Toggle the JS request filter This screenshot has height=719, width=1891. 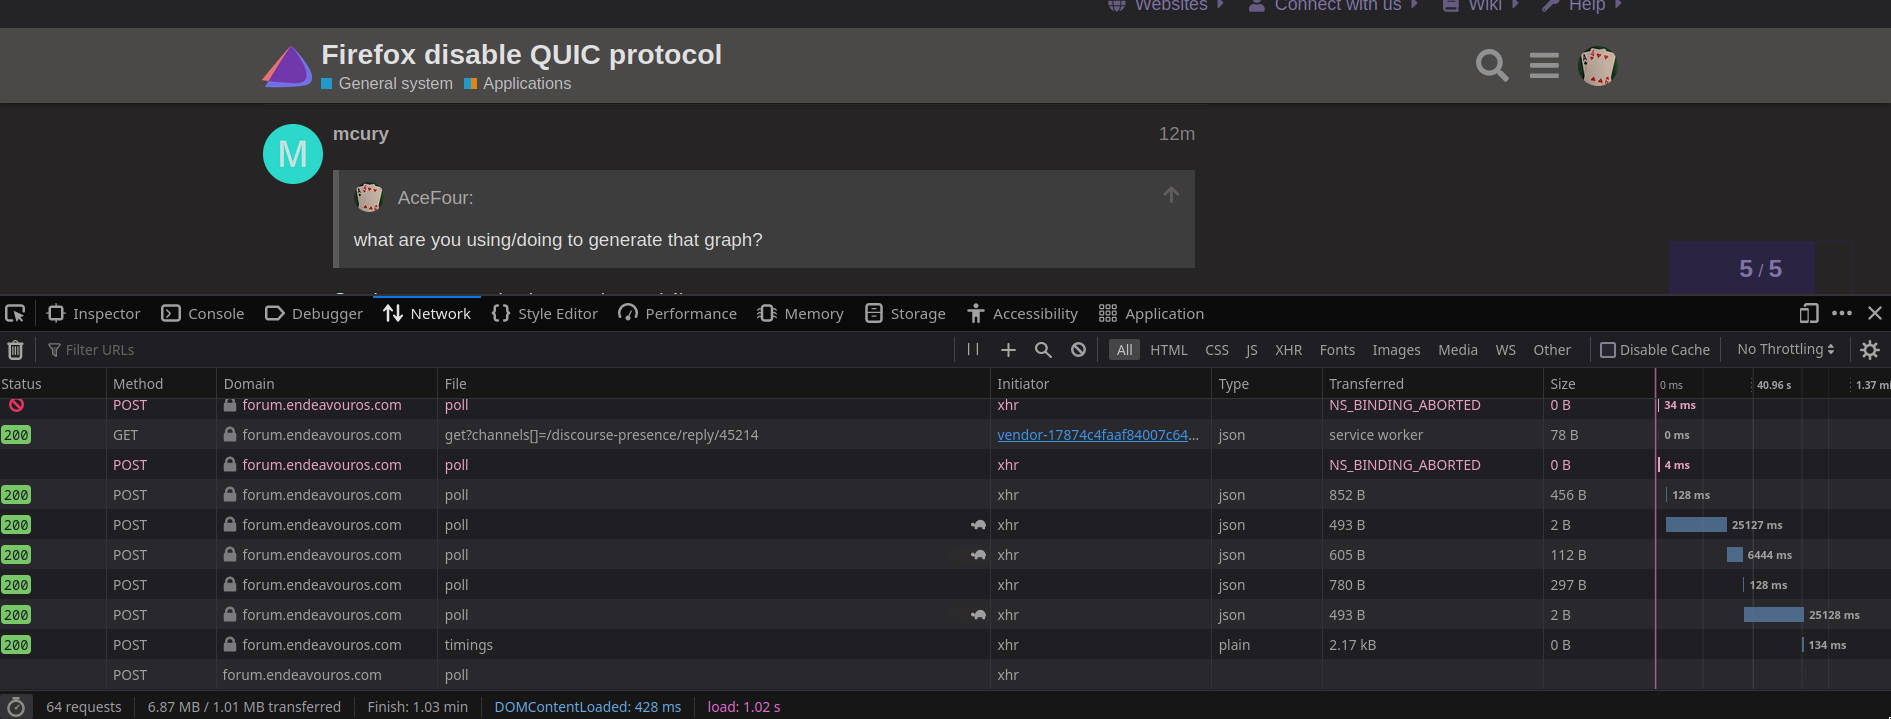[x=1251, y=350]
